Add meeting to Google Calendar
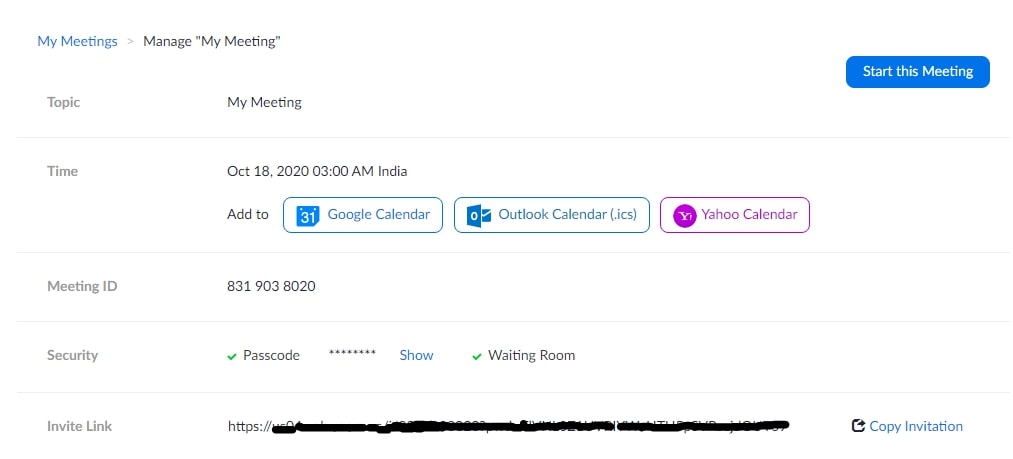This screenshot has width=1013, height=459. [362, 215]
